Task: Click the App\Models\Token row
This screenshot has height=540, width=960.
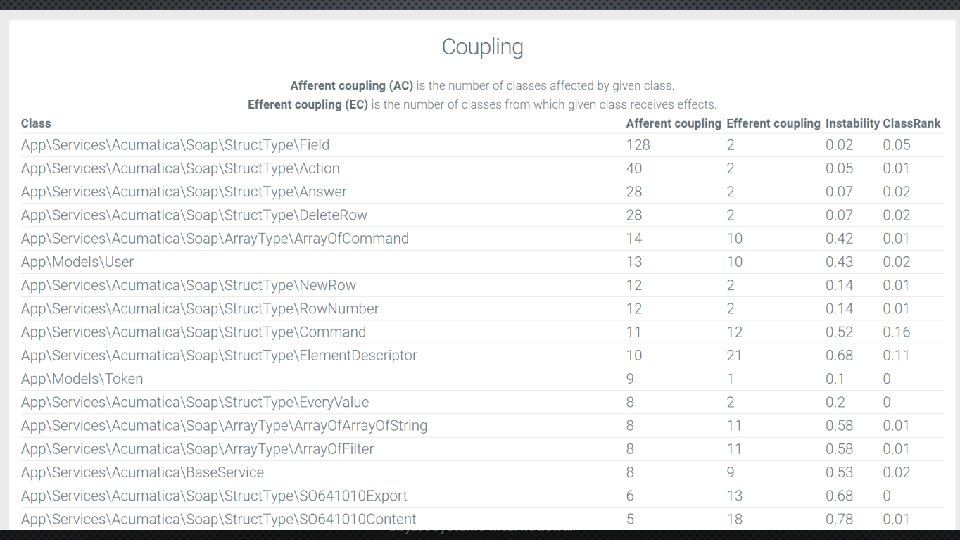Action: [x=82, y=379]
